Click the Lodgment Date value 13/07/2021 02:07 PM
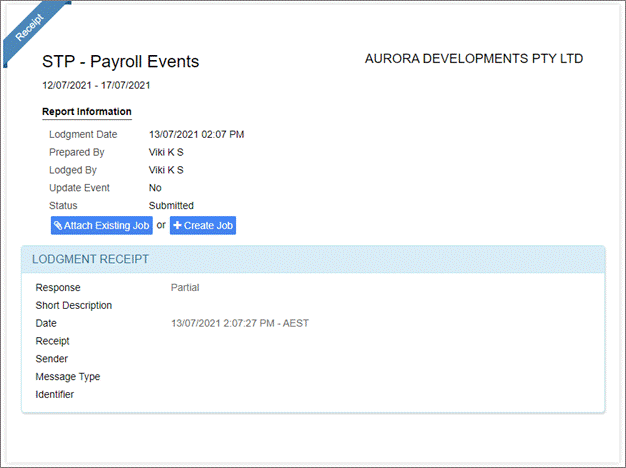Viewport: 626px width, 468px height. [x=196, y=135]
